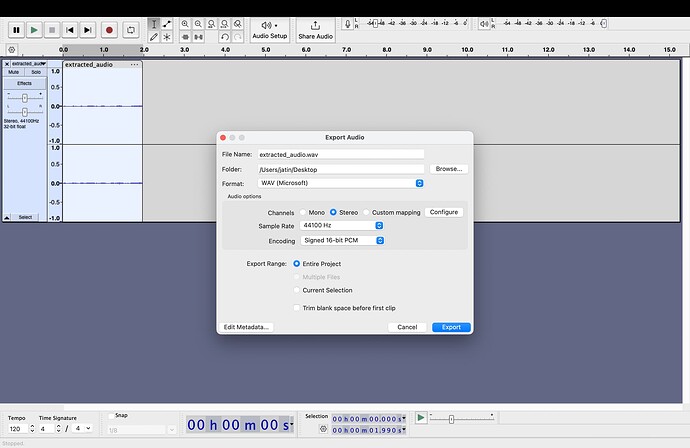Viewport: 690px width, 448px height.
Task: Open time signature denominator dropdown
Action: pyautogui.click(x=88, y=428)
